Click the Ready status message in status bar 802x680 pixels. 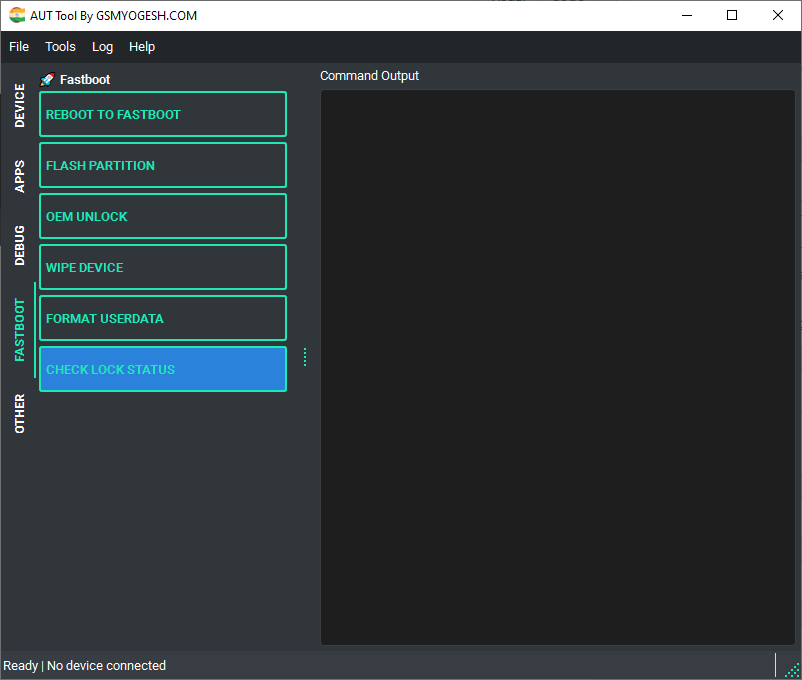(x=83, y=665)
